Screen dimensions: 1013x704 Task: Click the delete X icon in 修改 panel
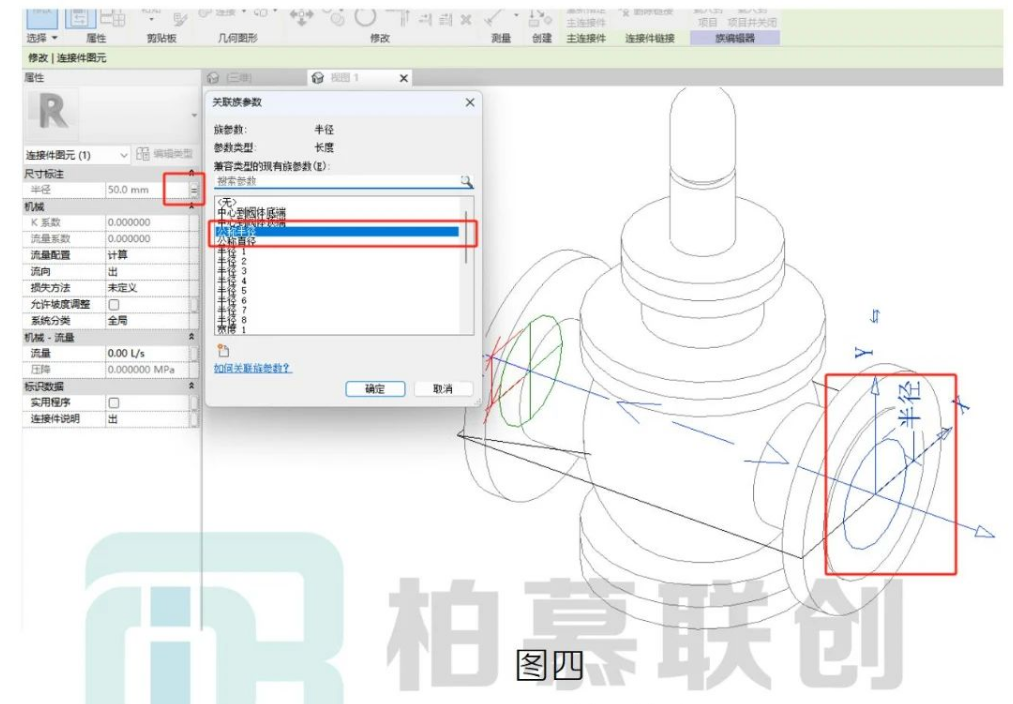coord(466,20)
